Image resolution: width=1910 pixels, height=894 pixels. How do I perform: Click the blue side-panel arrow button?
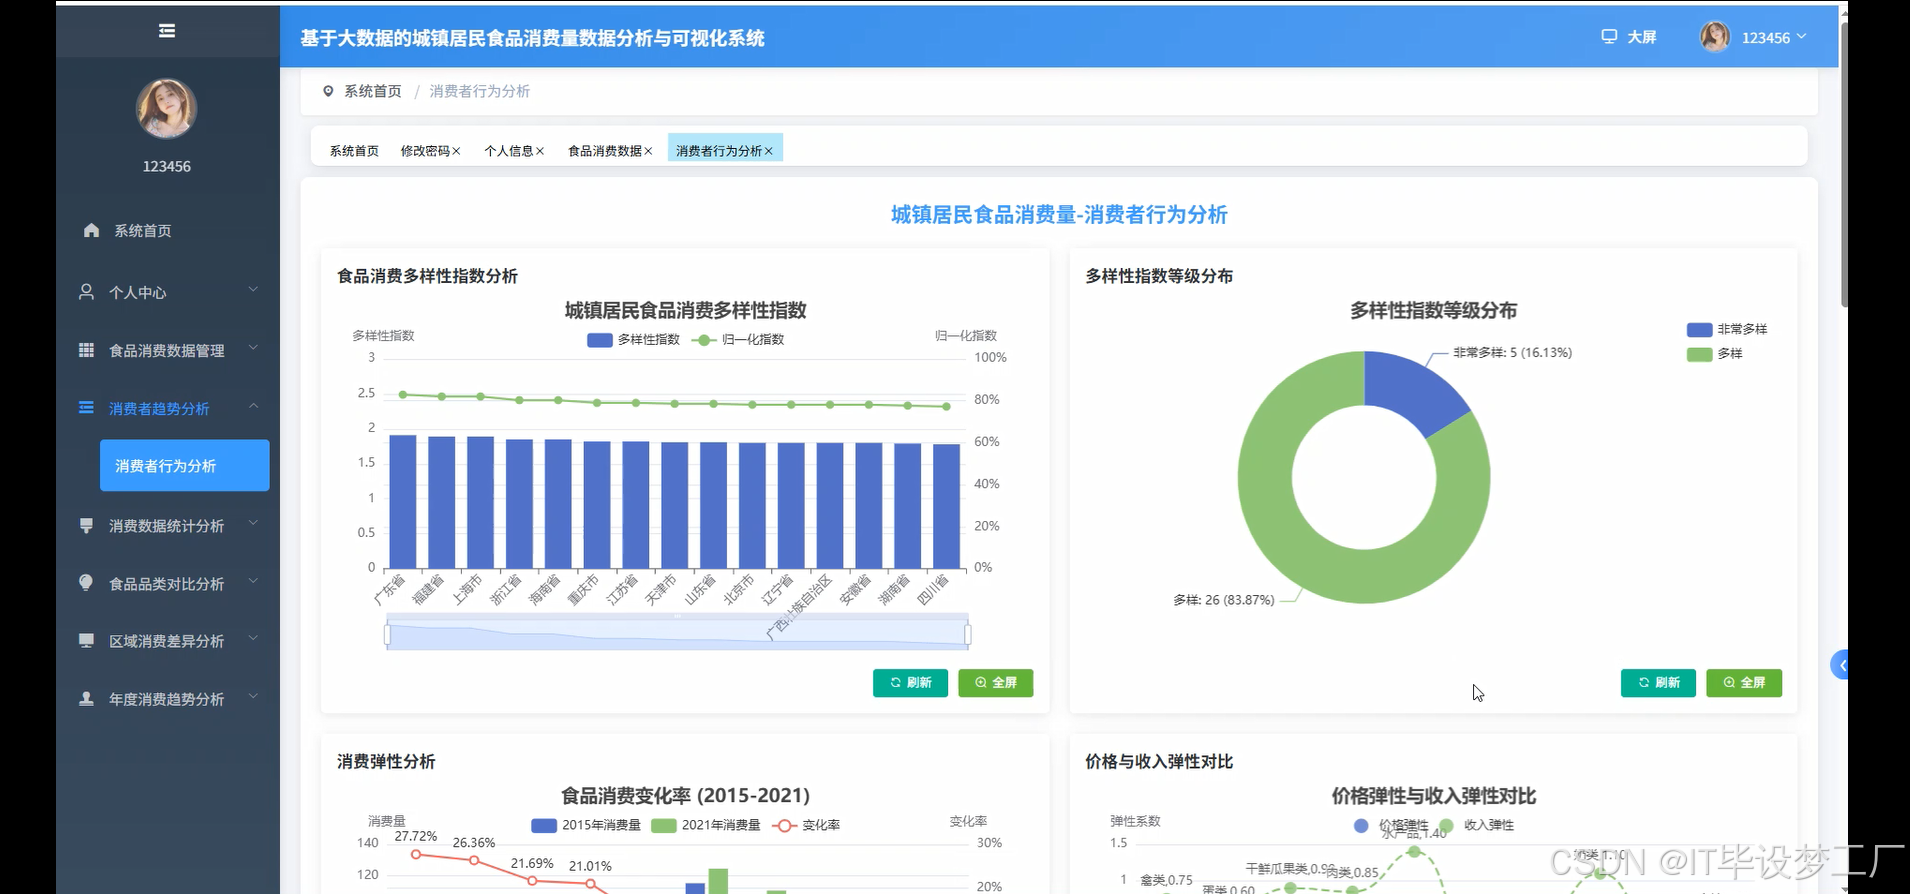coord(1840,665)
